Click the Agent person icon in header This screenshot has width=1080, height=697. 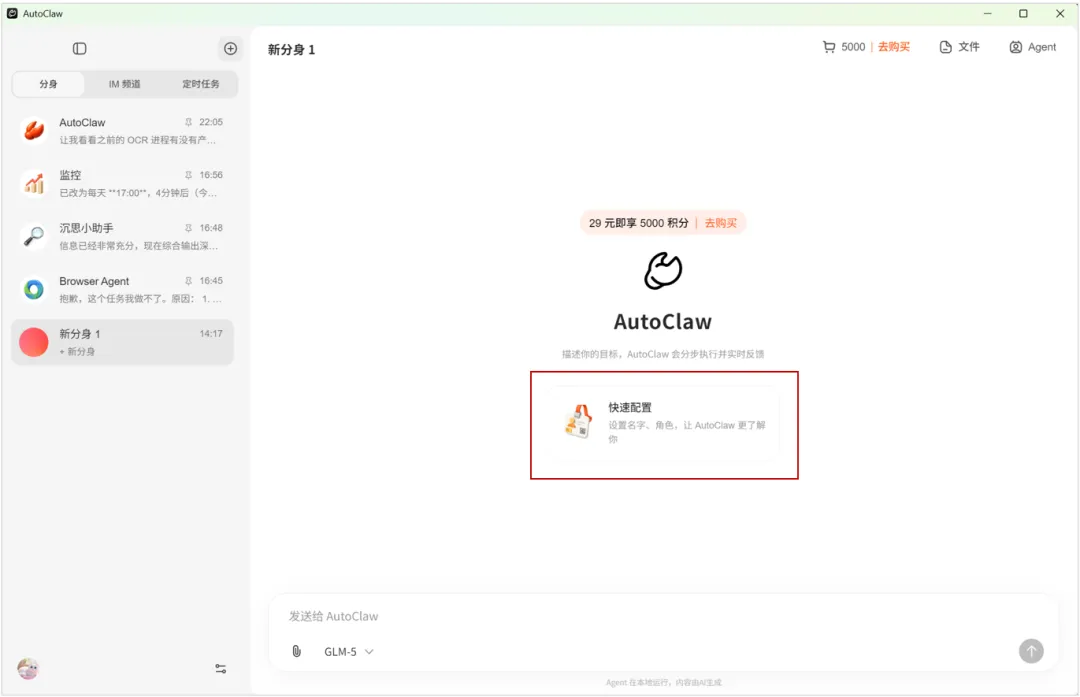pyautogui.click(x=1015, y=47)
